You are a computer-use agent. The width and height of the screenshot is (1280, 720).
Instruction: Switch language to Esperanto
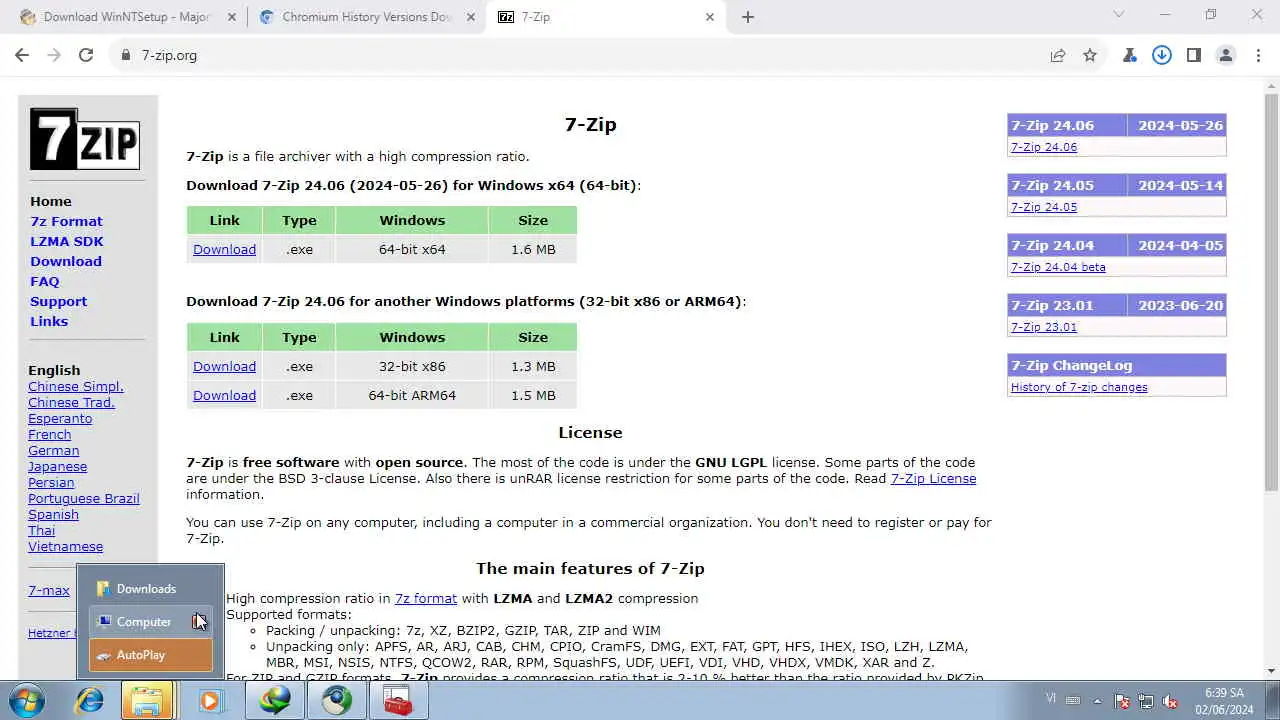[x=60, y=418]
